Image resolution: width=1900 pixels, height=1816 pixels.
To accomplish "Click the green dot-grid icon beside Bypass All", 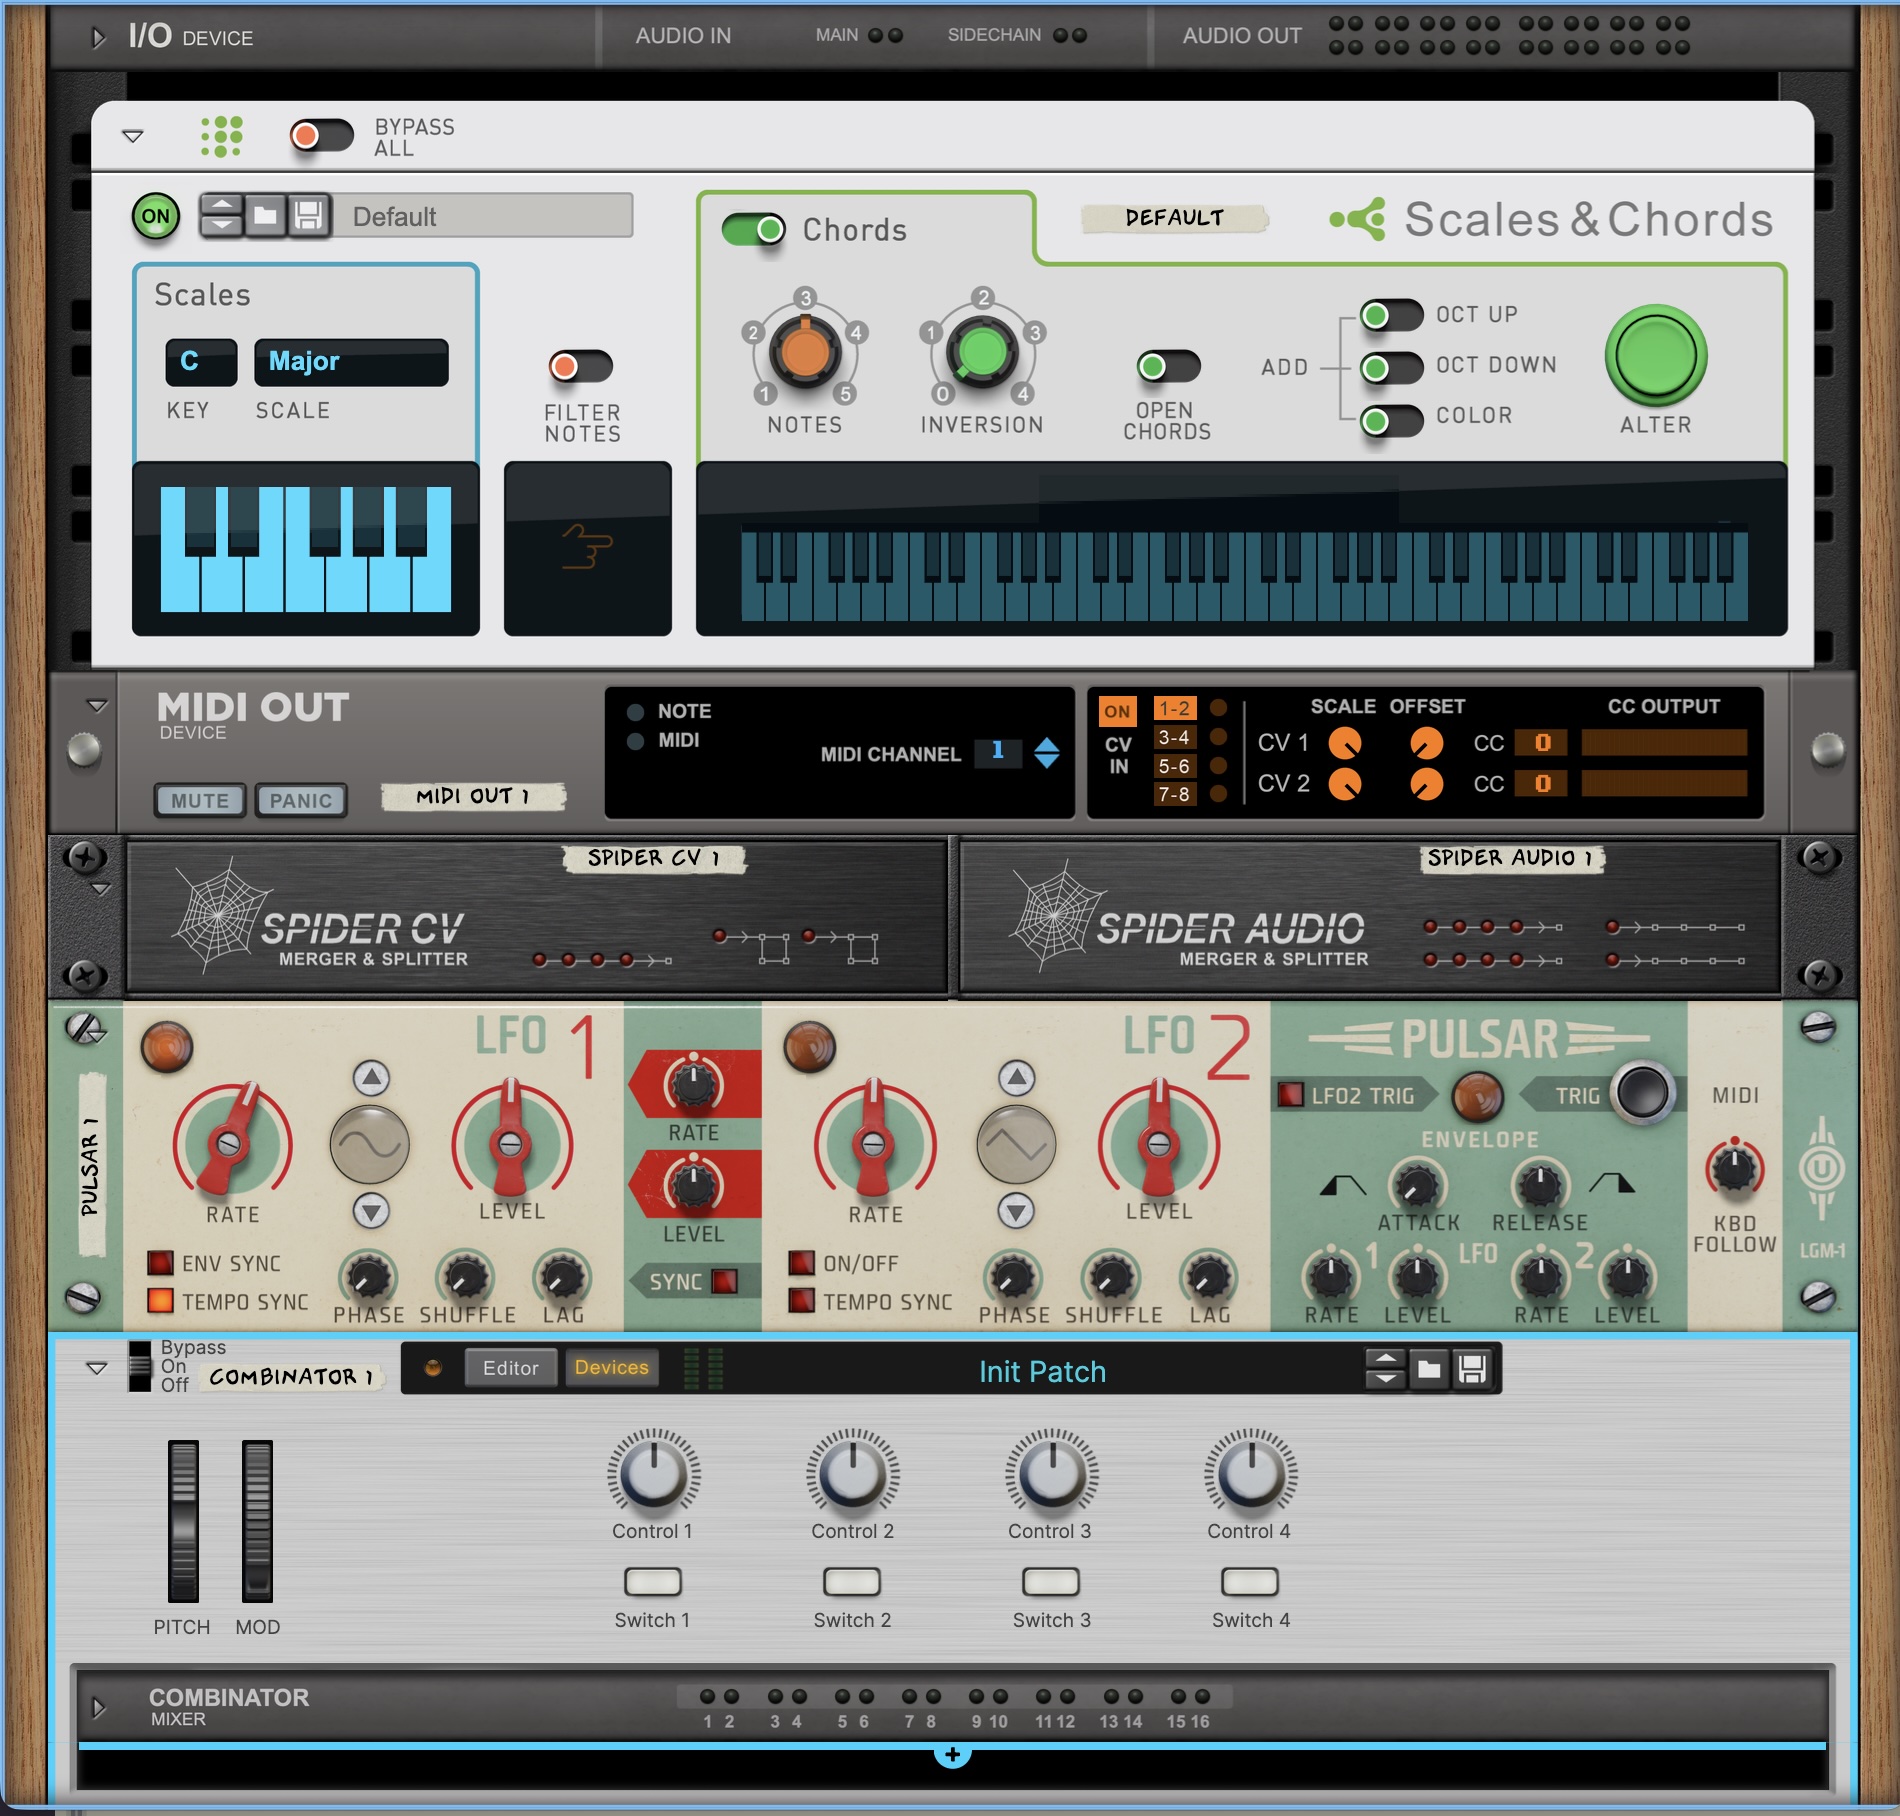I will click(221, 136).
